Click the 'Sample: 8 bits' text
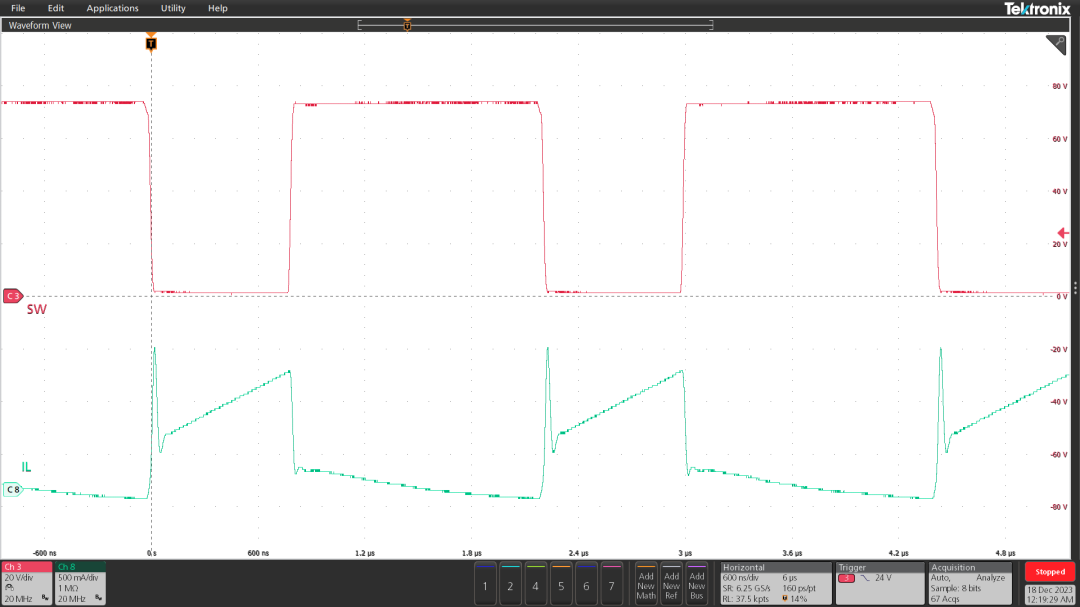The image size is (1080, 607). [956, 588]
